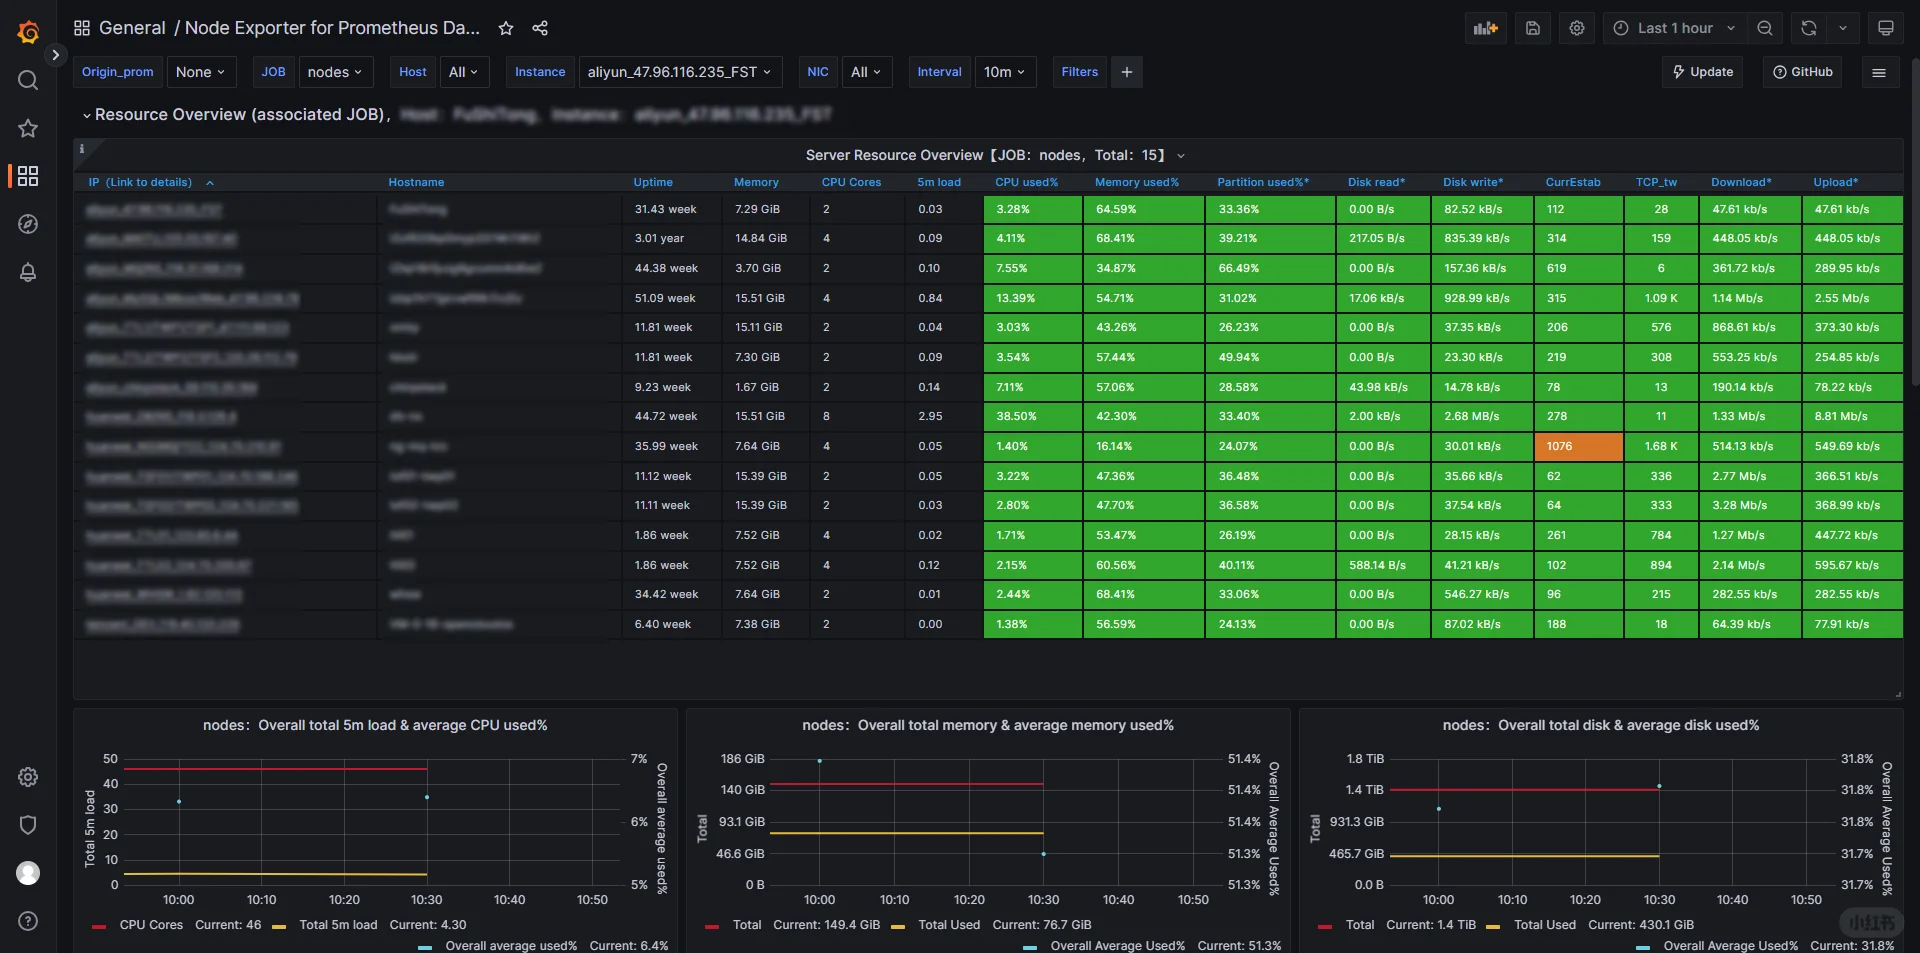The width and height of the screenshot is (1920, 953).
Task: Click the orange 1076 CurrEstab cell
Action: point(1579,446)
